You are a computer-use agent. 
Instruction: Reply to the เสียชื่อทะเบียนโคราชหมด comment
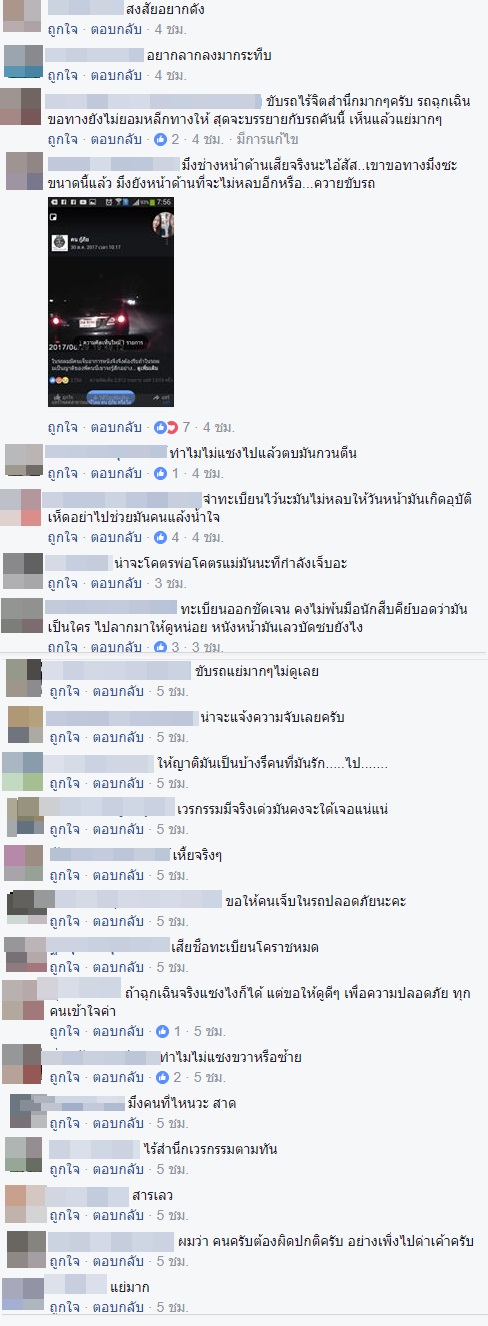118,967
